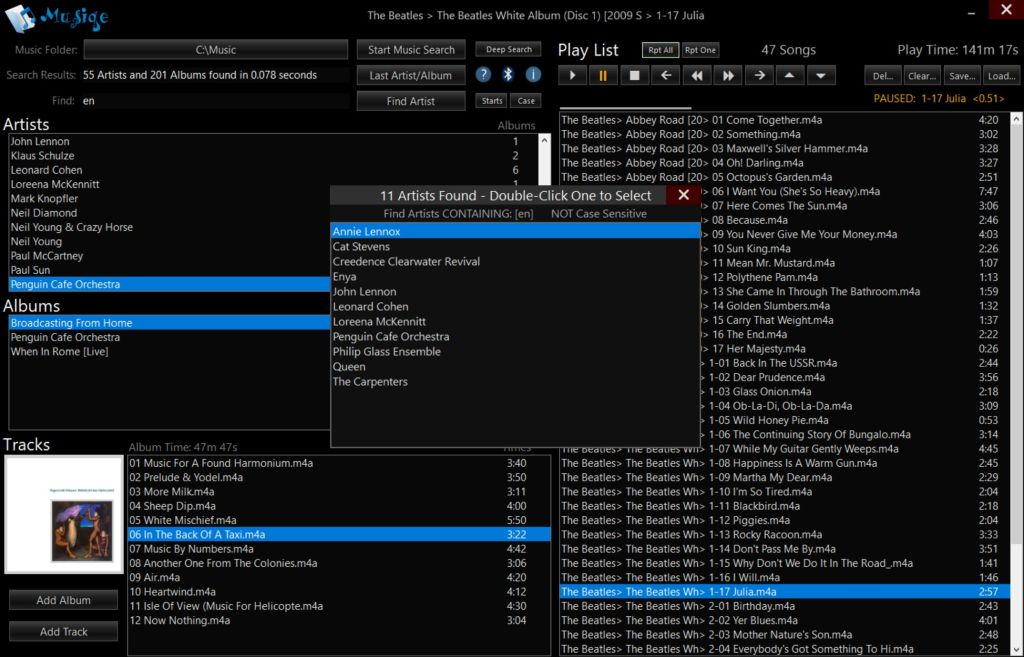Toggle the Rpt All repeat option
Image resolution: width=1024 pixels, height=657 pixels.
click(660, 50)
